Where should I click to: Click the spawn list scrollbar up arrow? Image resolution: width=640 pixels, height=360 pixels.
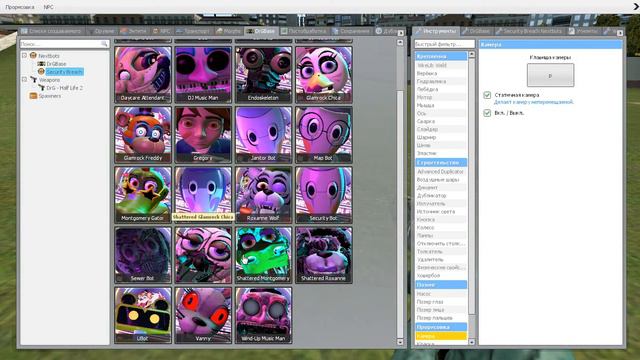tap(400, 42)
